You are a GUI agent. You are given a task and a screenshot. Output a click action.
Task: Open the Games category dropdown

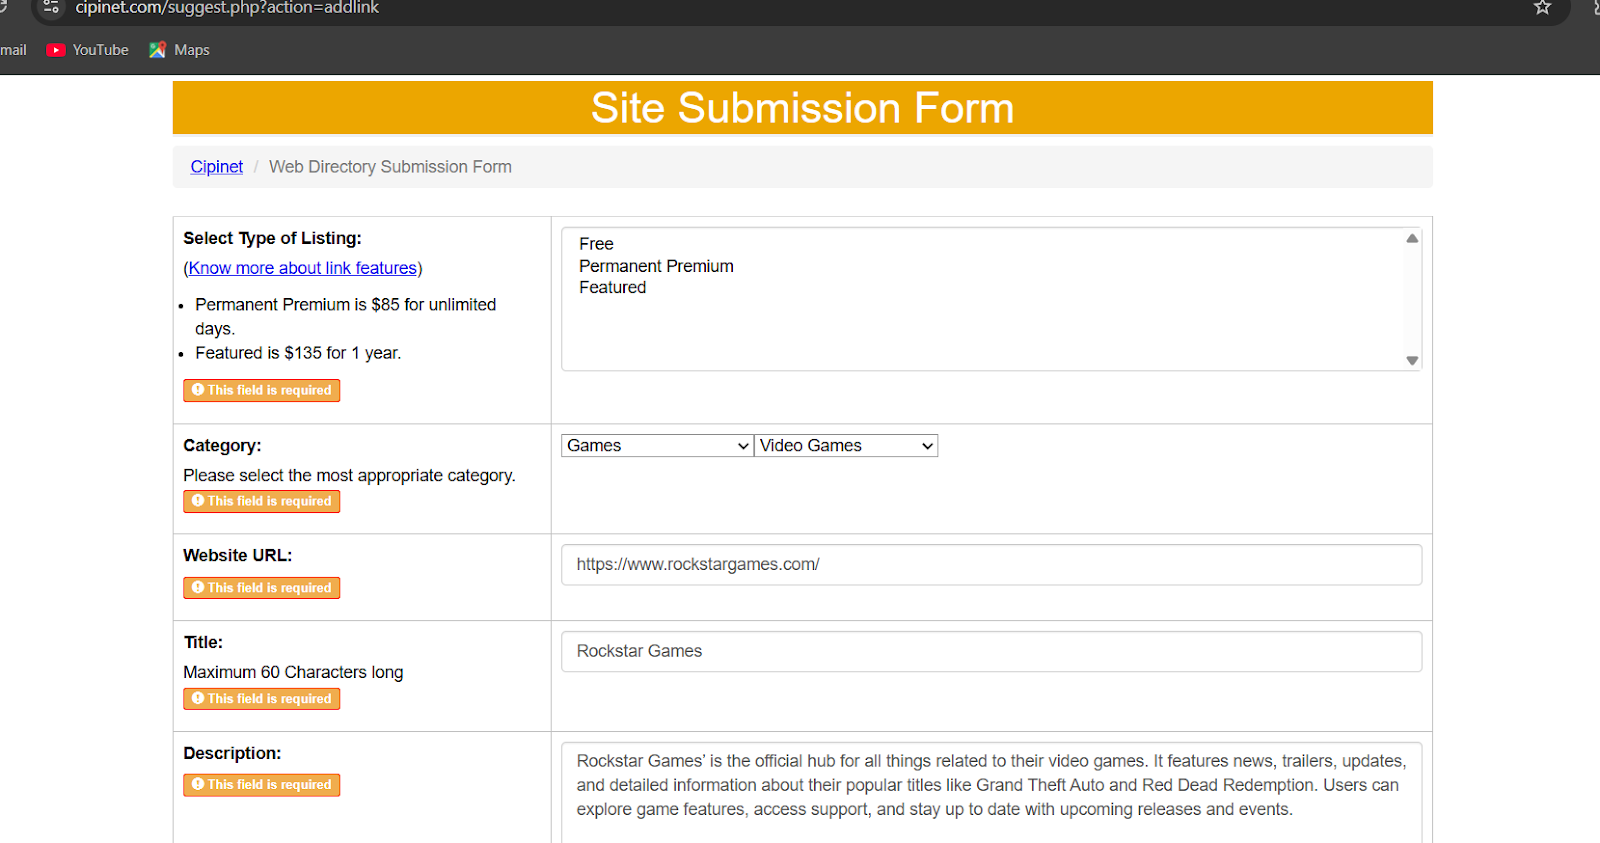click(x=657, y=446)
